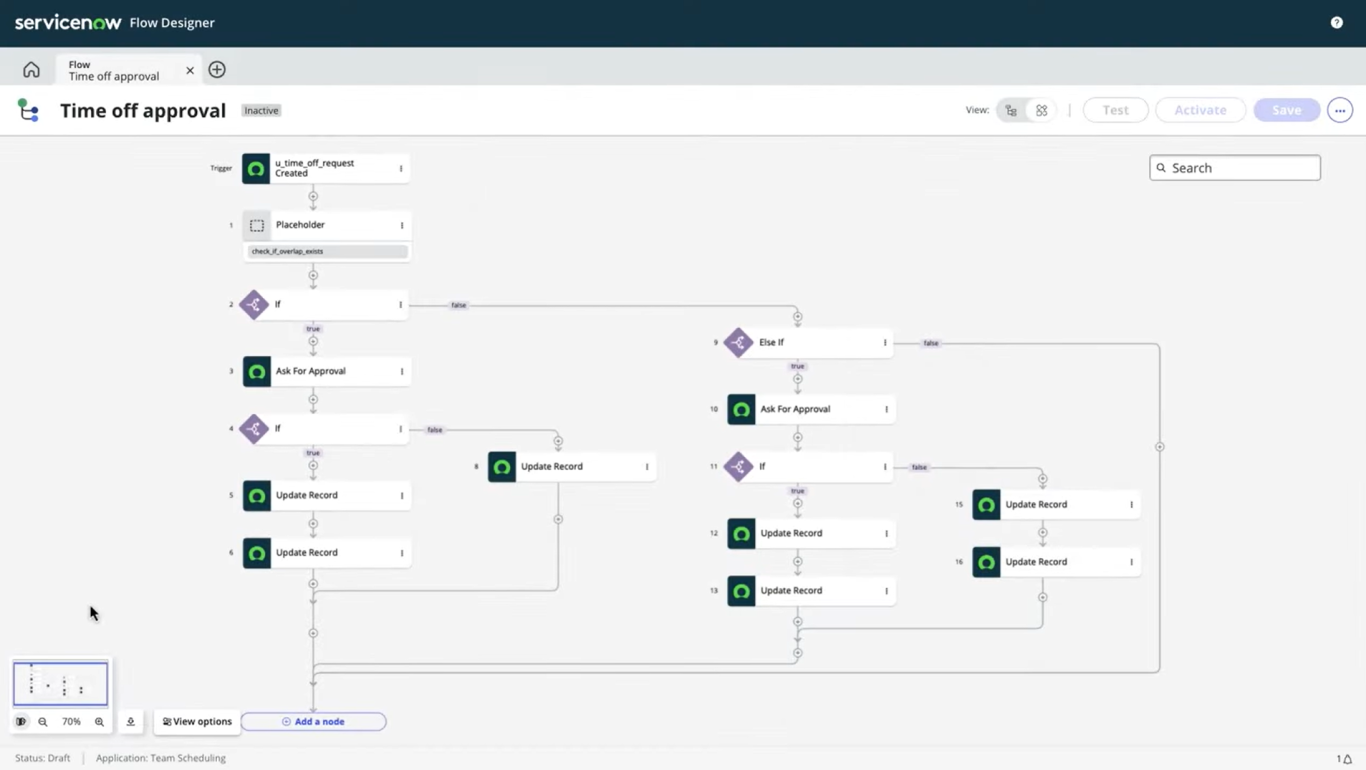Viewport: 1366px width, 770px height.
Task: Select Update Record icon at step 6
Action: [257, 553]
